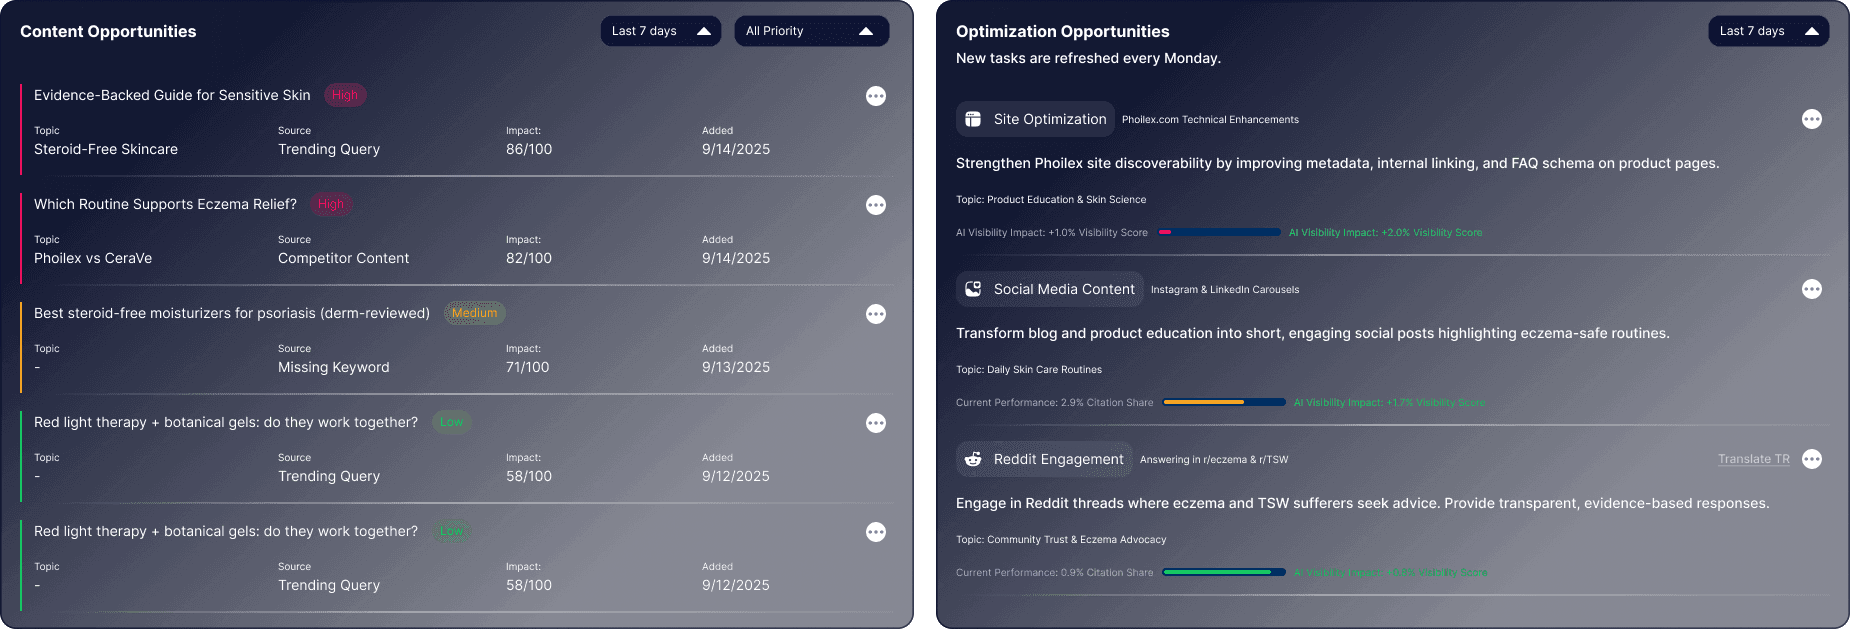Open more options for Site Optimization task
This screenshot has width=1850, height=629.
point(1812,119)
